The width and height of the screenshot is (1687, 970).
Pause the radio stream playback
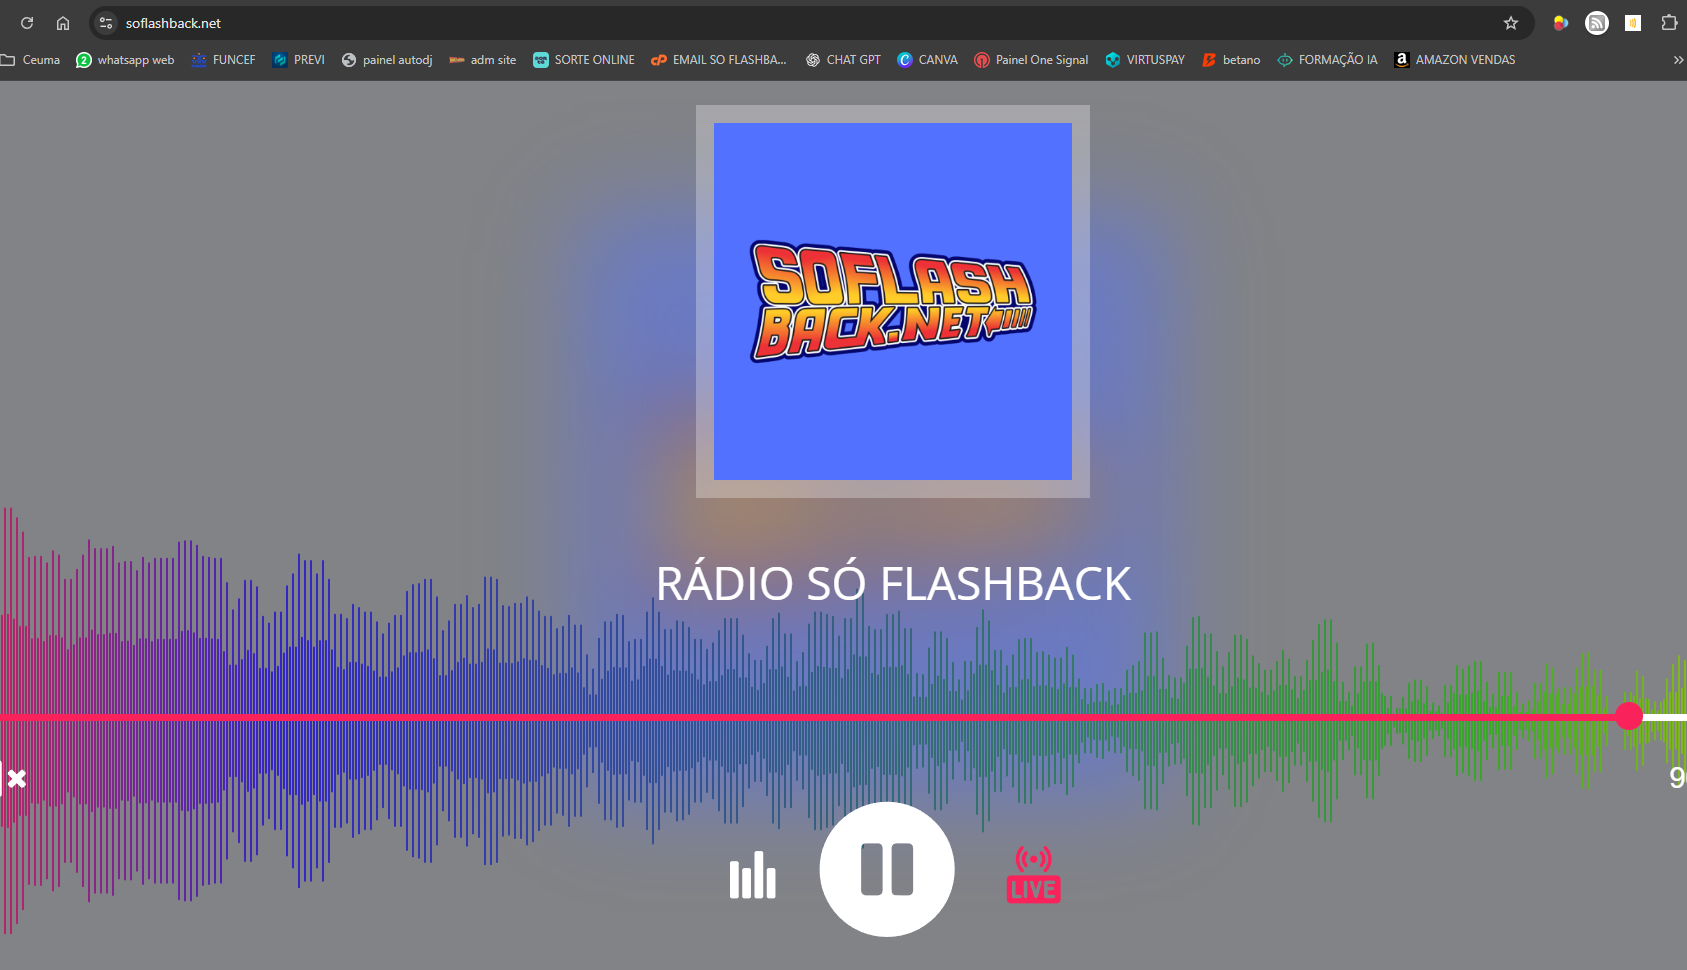tap(887, 869)
